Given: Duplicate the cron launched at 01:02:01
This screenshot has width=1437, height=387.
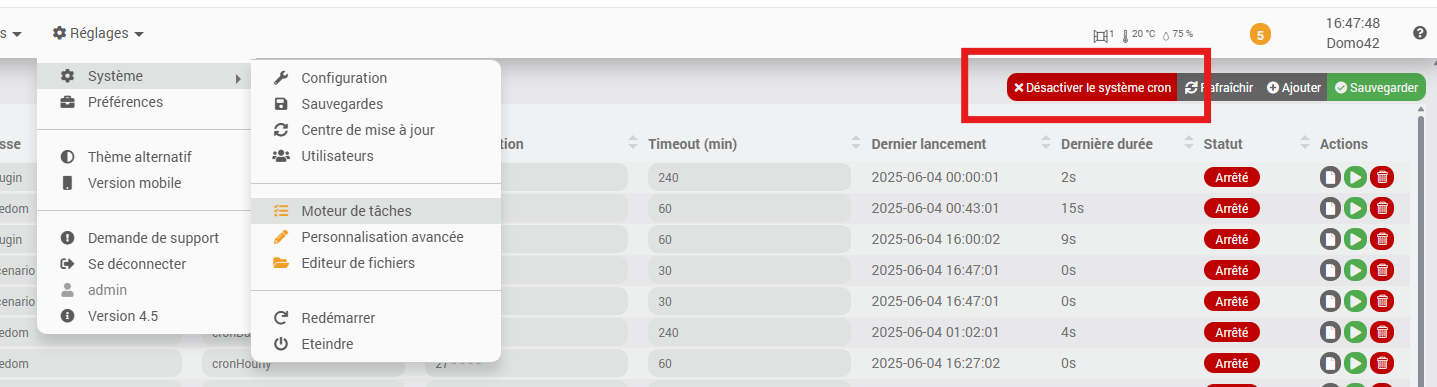Looking at the screenshot, I should [1330, 332].
